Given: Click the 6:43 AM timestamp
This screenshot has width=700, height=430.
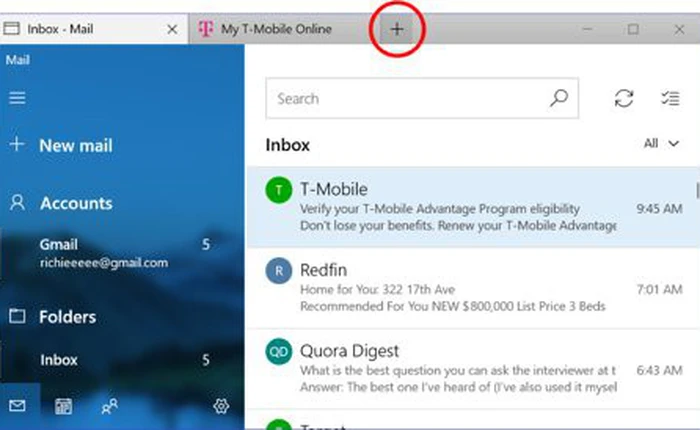Looking at the screenshot, I should click(x=659, y=370).
